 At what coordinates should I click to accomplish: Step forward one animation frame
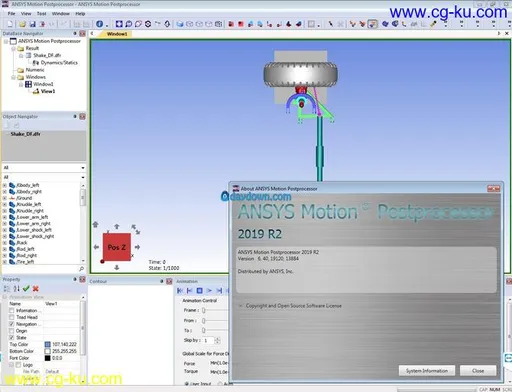tap(219, 291)
